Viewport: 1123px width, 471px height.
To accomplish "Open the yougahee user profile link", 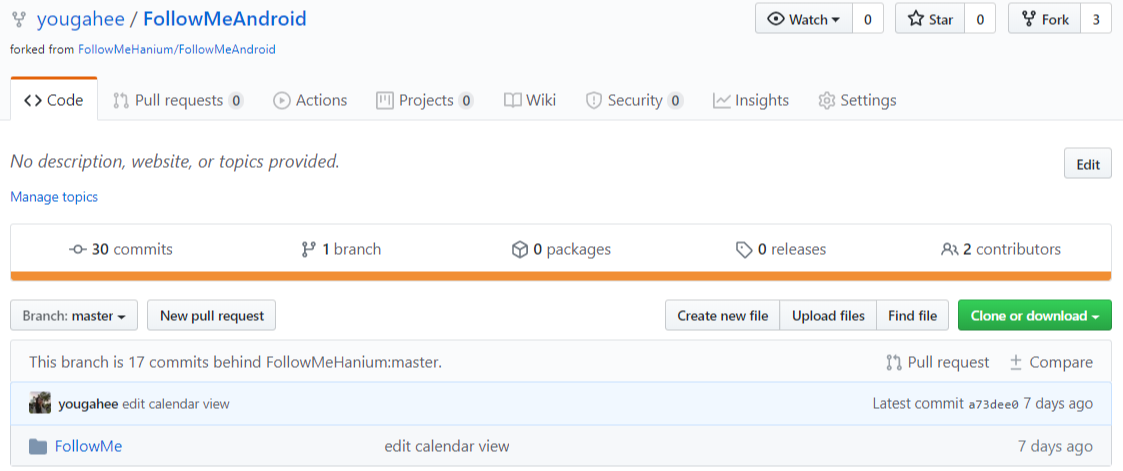I will (79, 19).
